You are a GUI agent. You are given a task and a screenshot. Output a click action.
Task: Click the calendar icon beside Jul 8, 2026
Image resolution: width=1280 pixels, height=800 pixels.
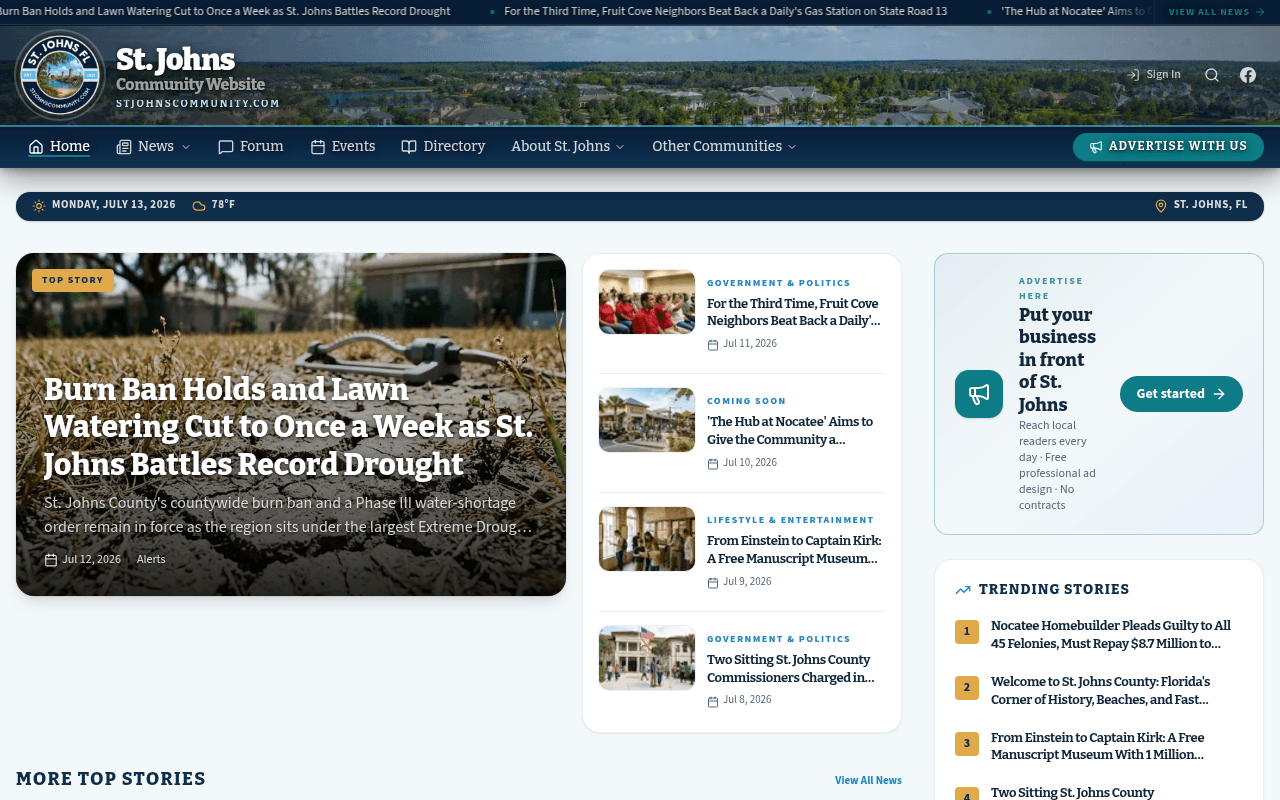713,702
